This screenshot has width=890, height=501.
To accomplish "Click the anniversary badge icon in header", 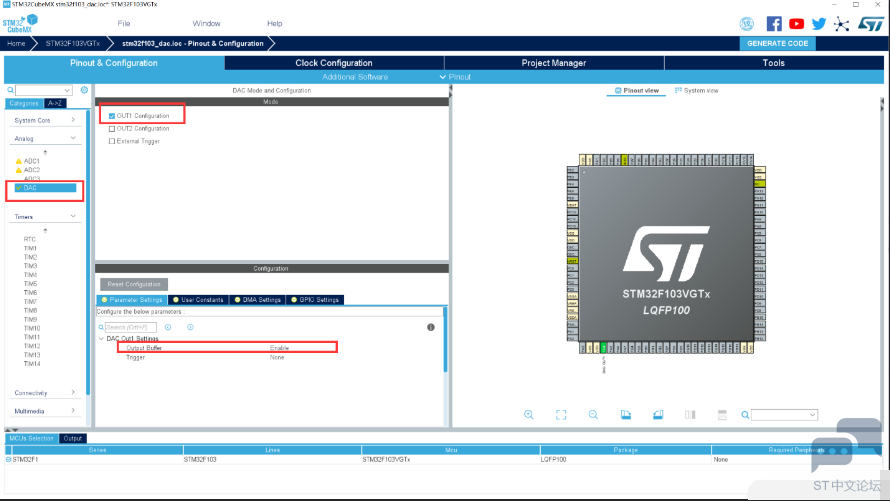I will [746, 24].
